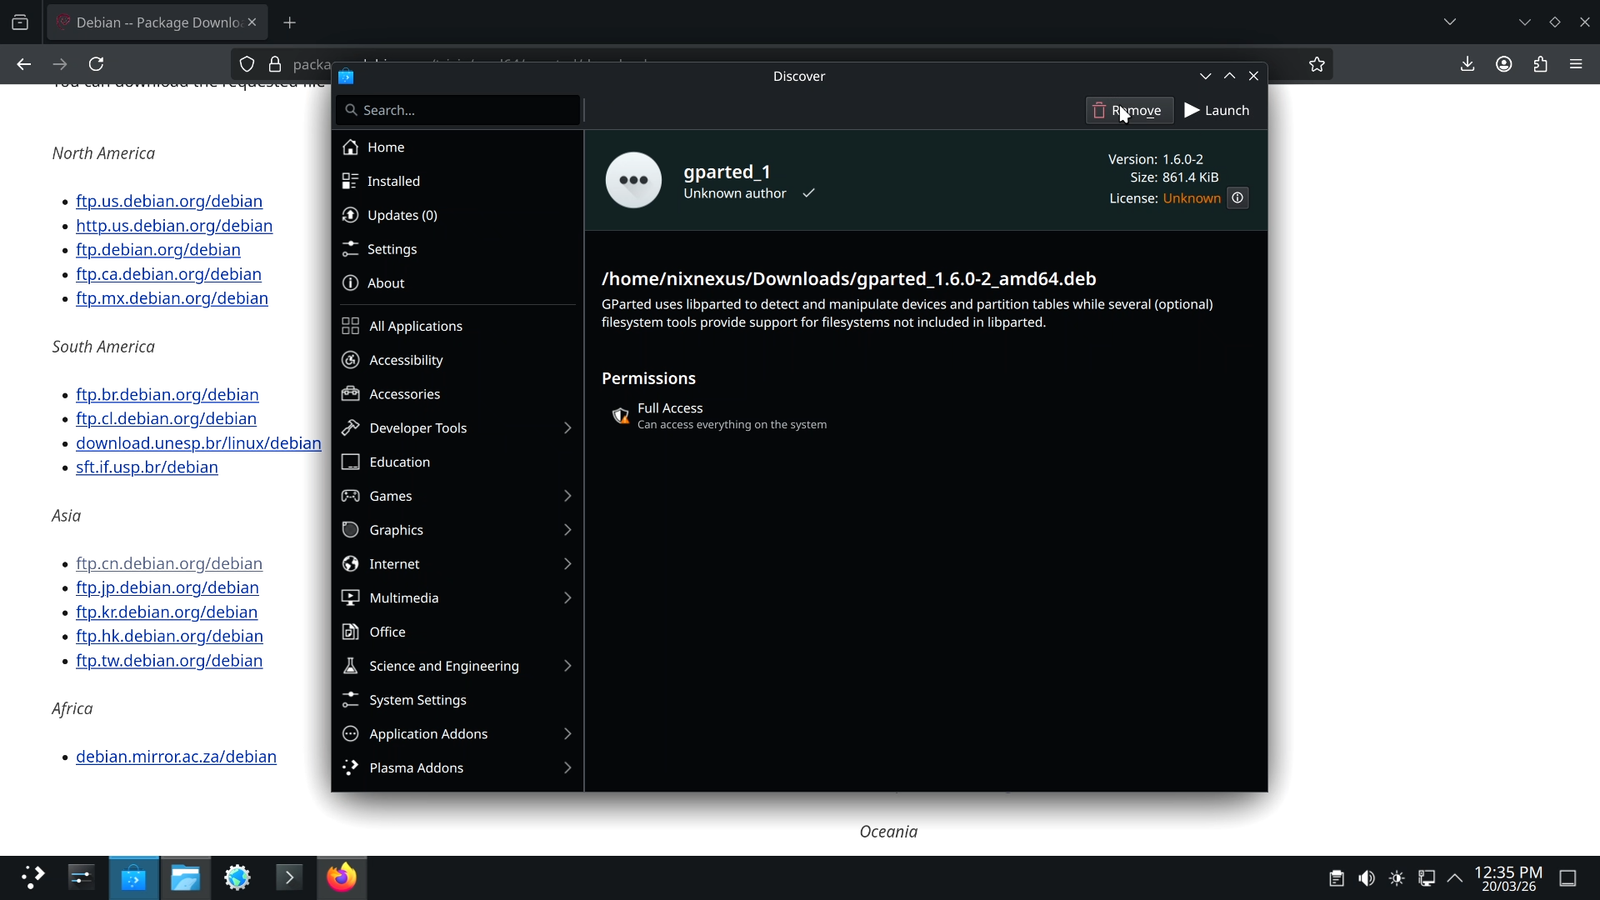Open the Installed applications list
1600x900 pixels.
(457, 181)
